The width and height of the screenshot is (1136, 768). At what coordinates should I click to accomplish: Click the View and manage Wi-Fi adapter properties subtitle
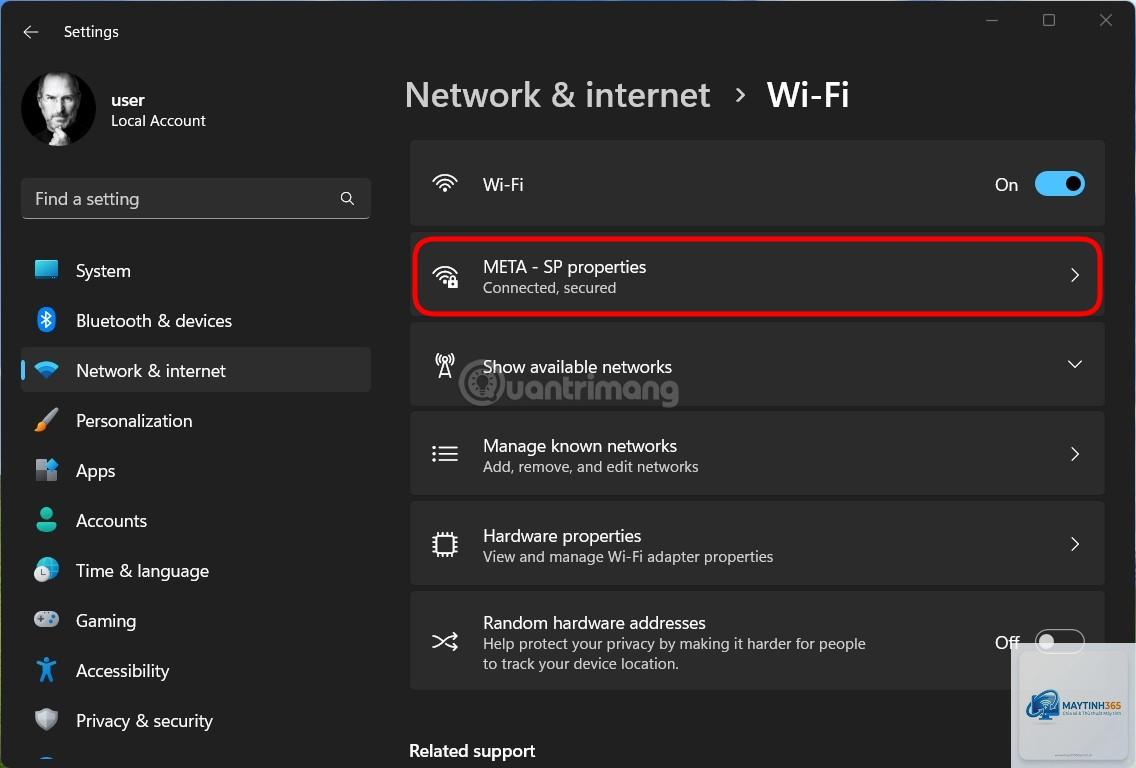[628, 556]
